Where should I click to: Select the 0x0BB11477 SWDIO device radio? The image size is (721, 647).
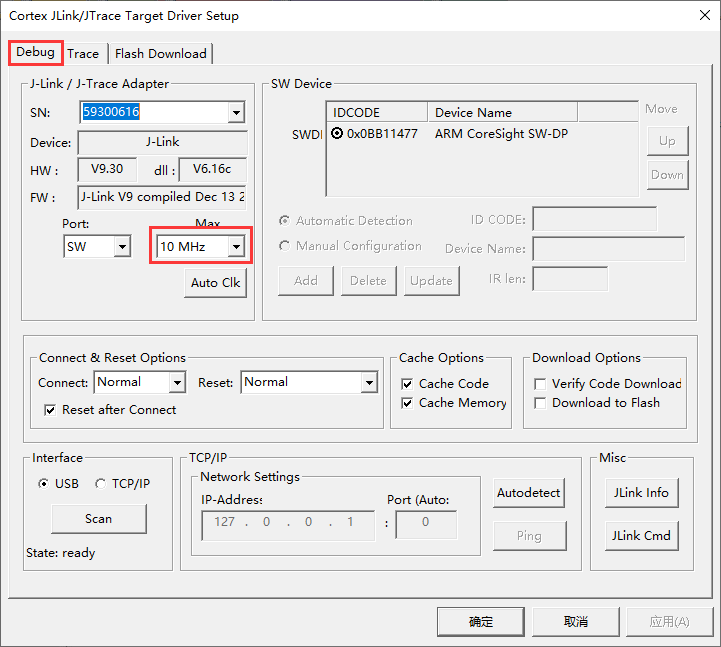point(337,134)
